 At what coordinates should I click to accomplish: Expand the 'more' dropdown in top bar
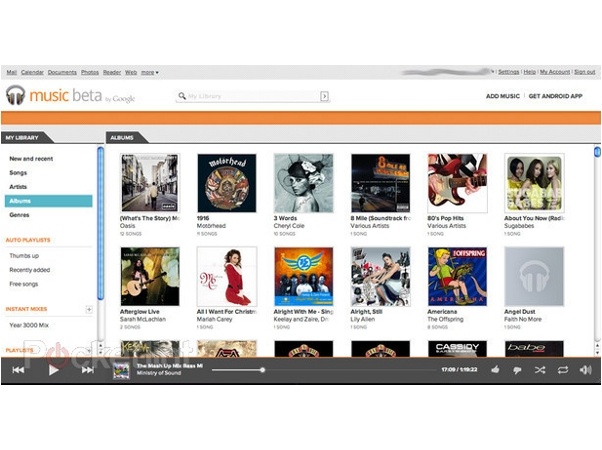click(x=149, y=72)
